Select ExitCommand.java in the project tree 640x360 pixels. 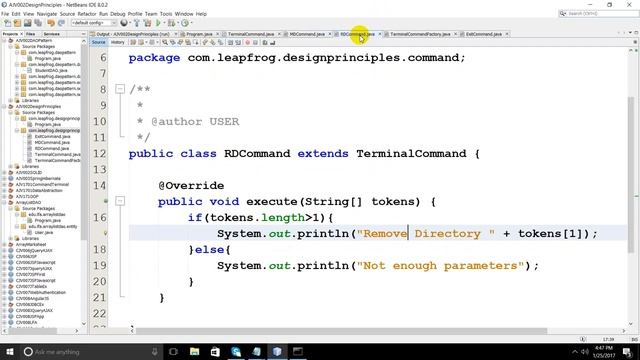[52, 137]
